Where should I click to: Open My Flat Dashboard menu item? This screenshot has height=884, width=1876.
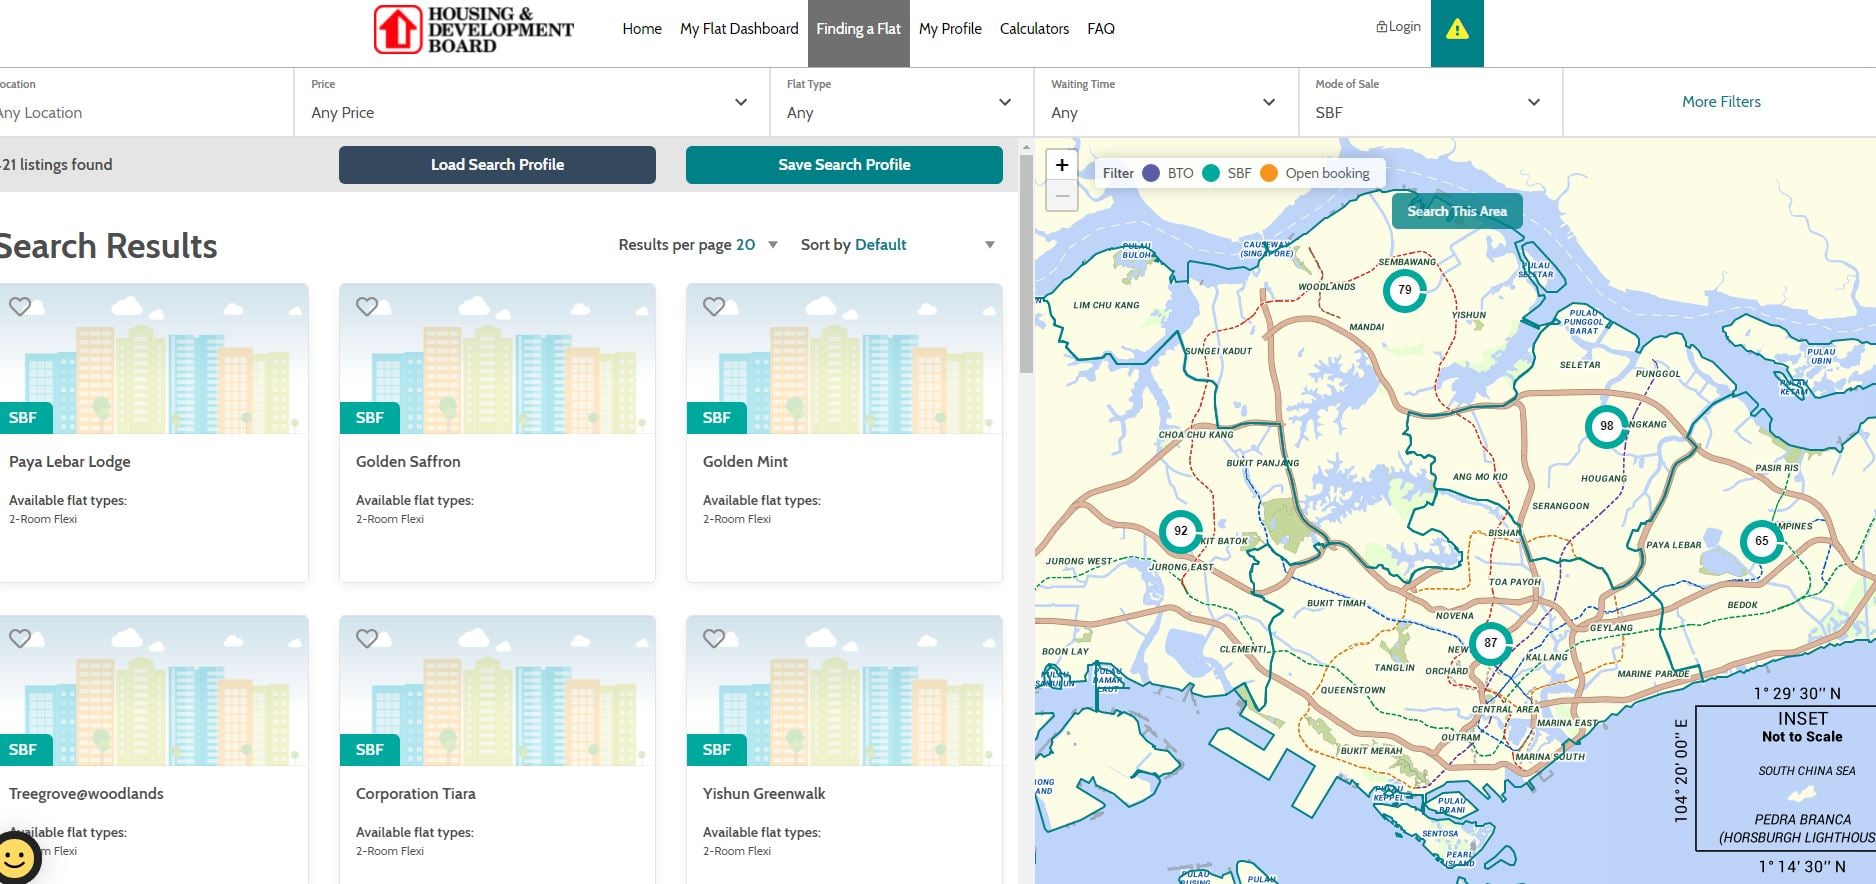739,29
